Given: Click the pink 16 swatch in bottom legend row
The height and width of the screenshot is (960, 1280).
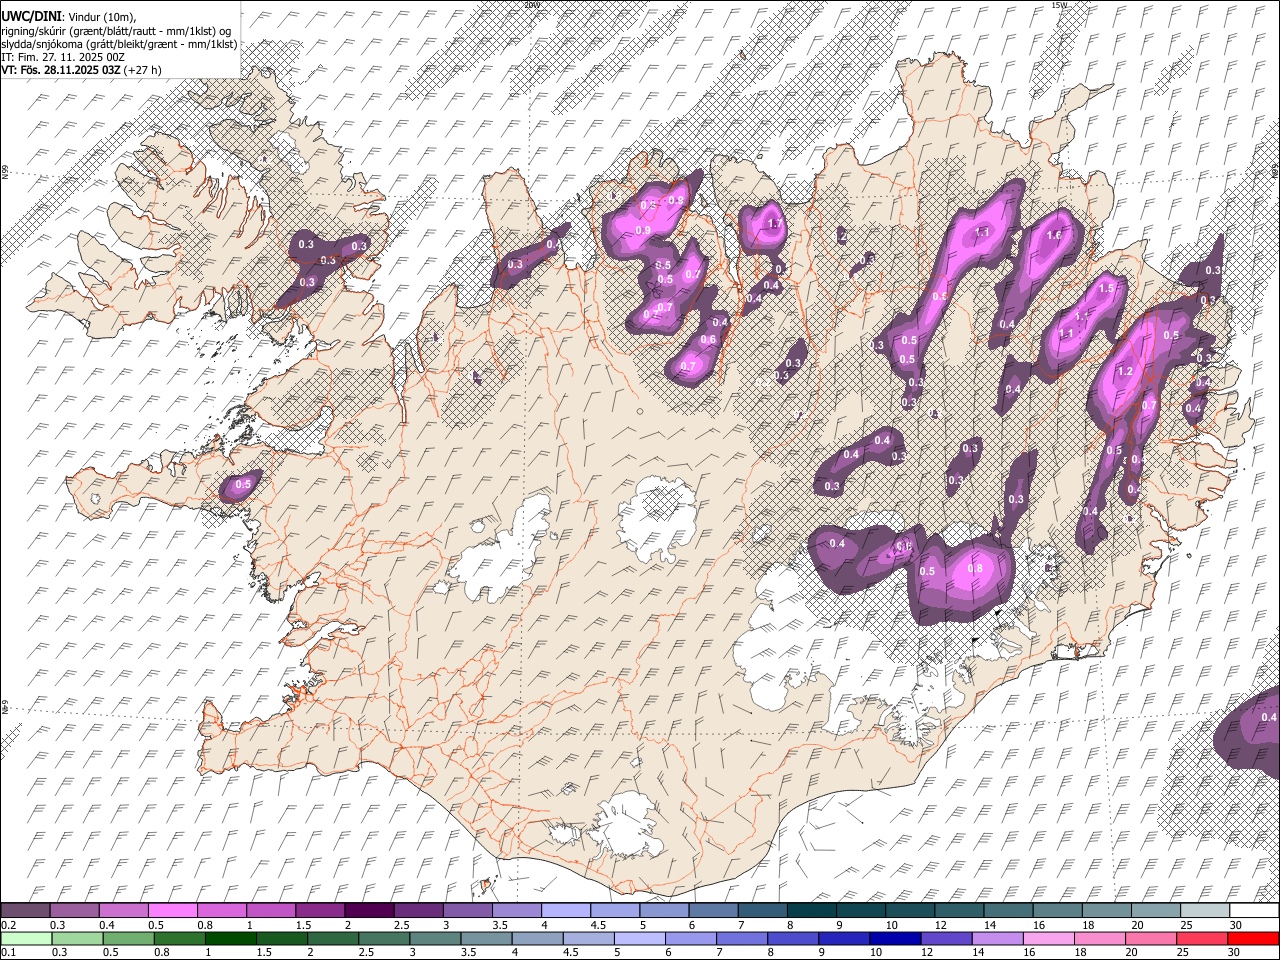Looking at the screenshot, I should (x=1048, y=938).
